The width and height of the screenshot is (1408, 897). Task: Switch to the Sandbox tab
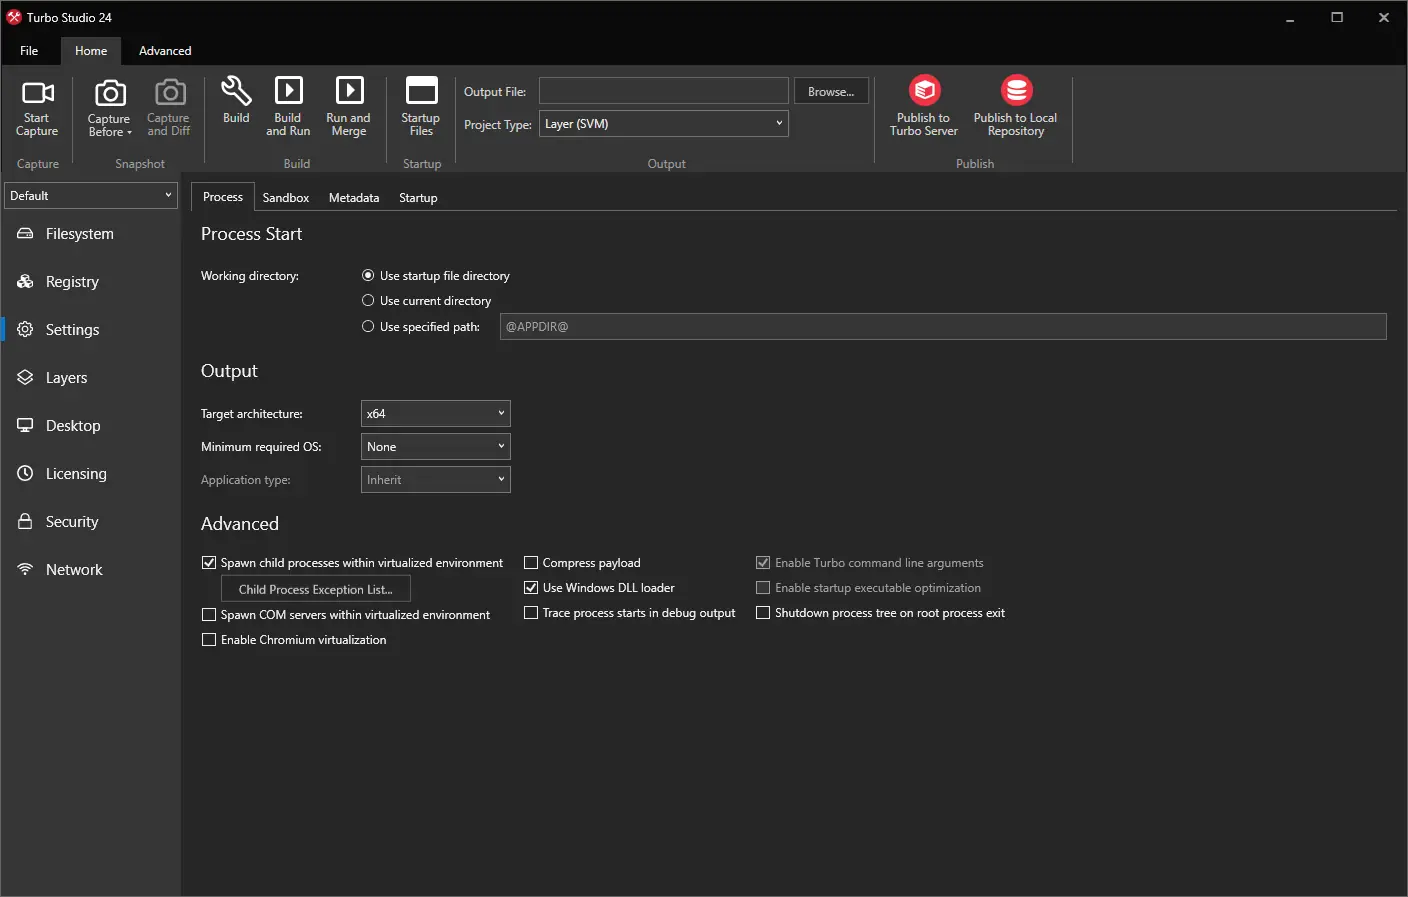[x=286, y=198]
